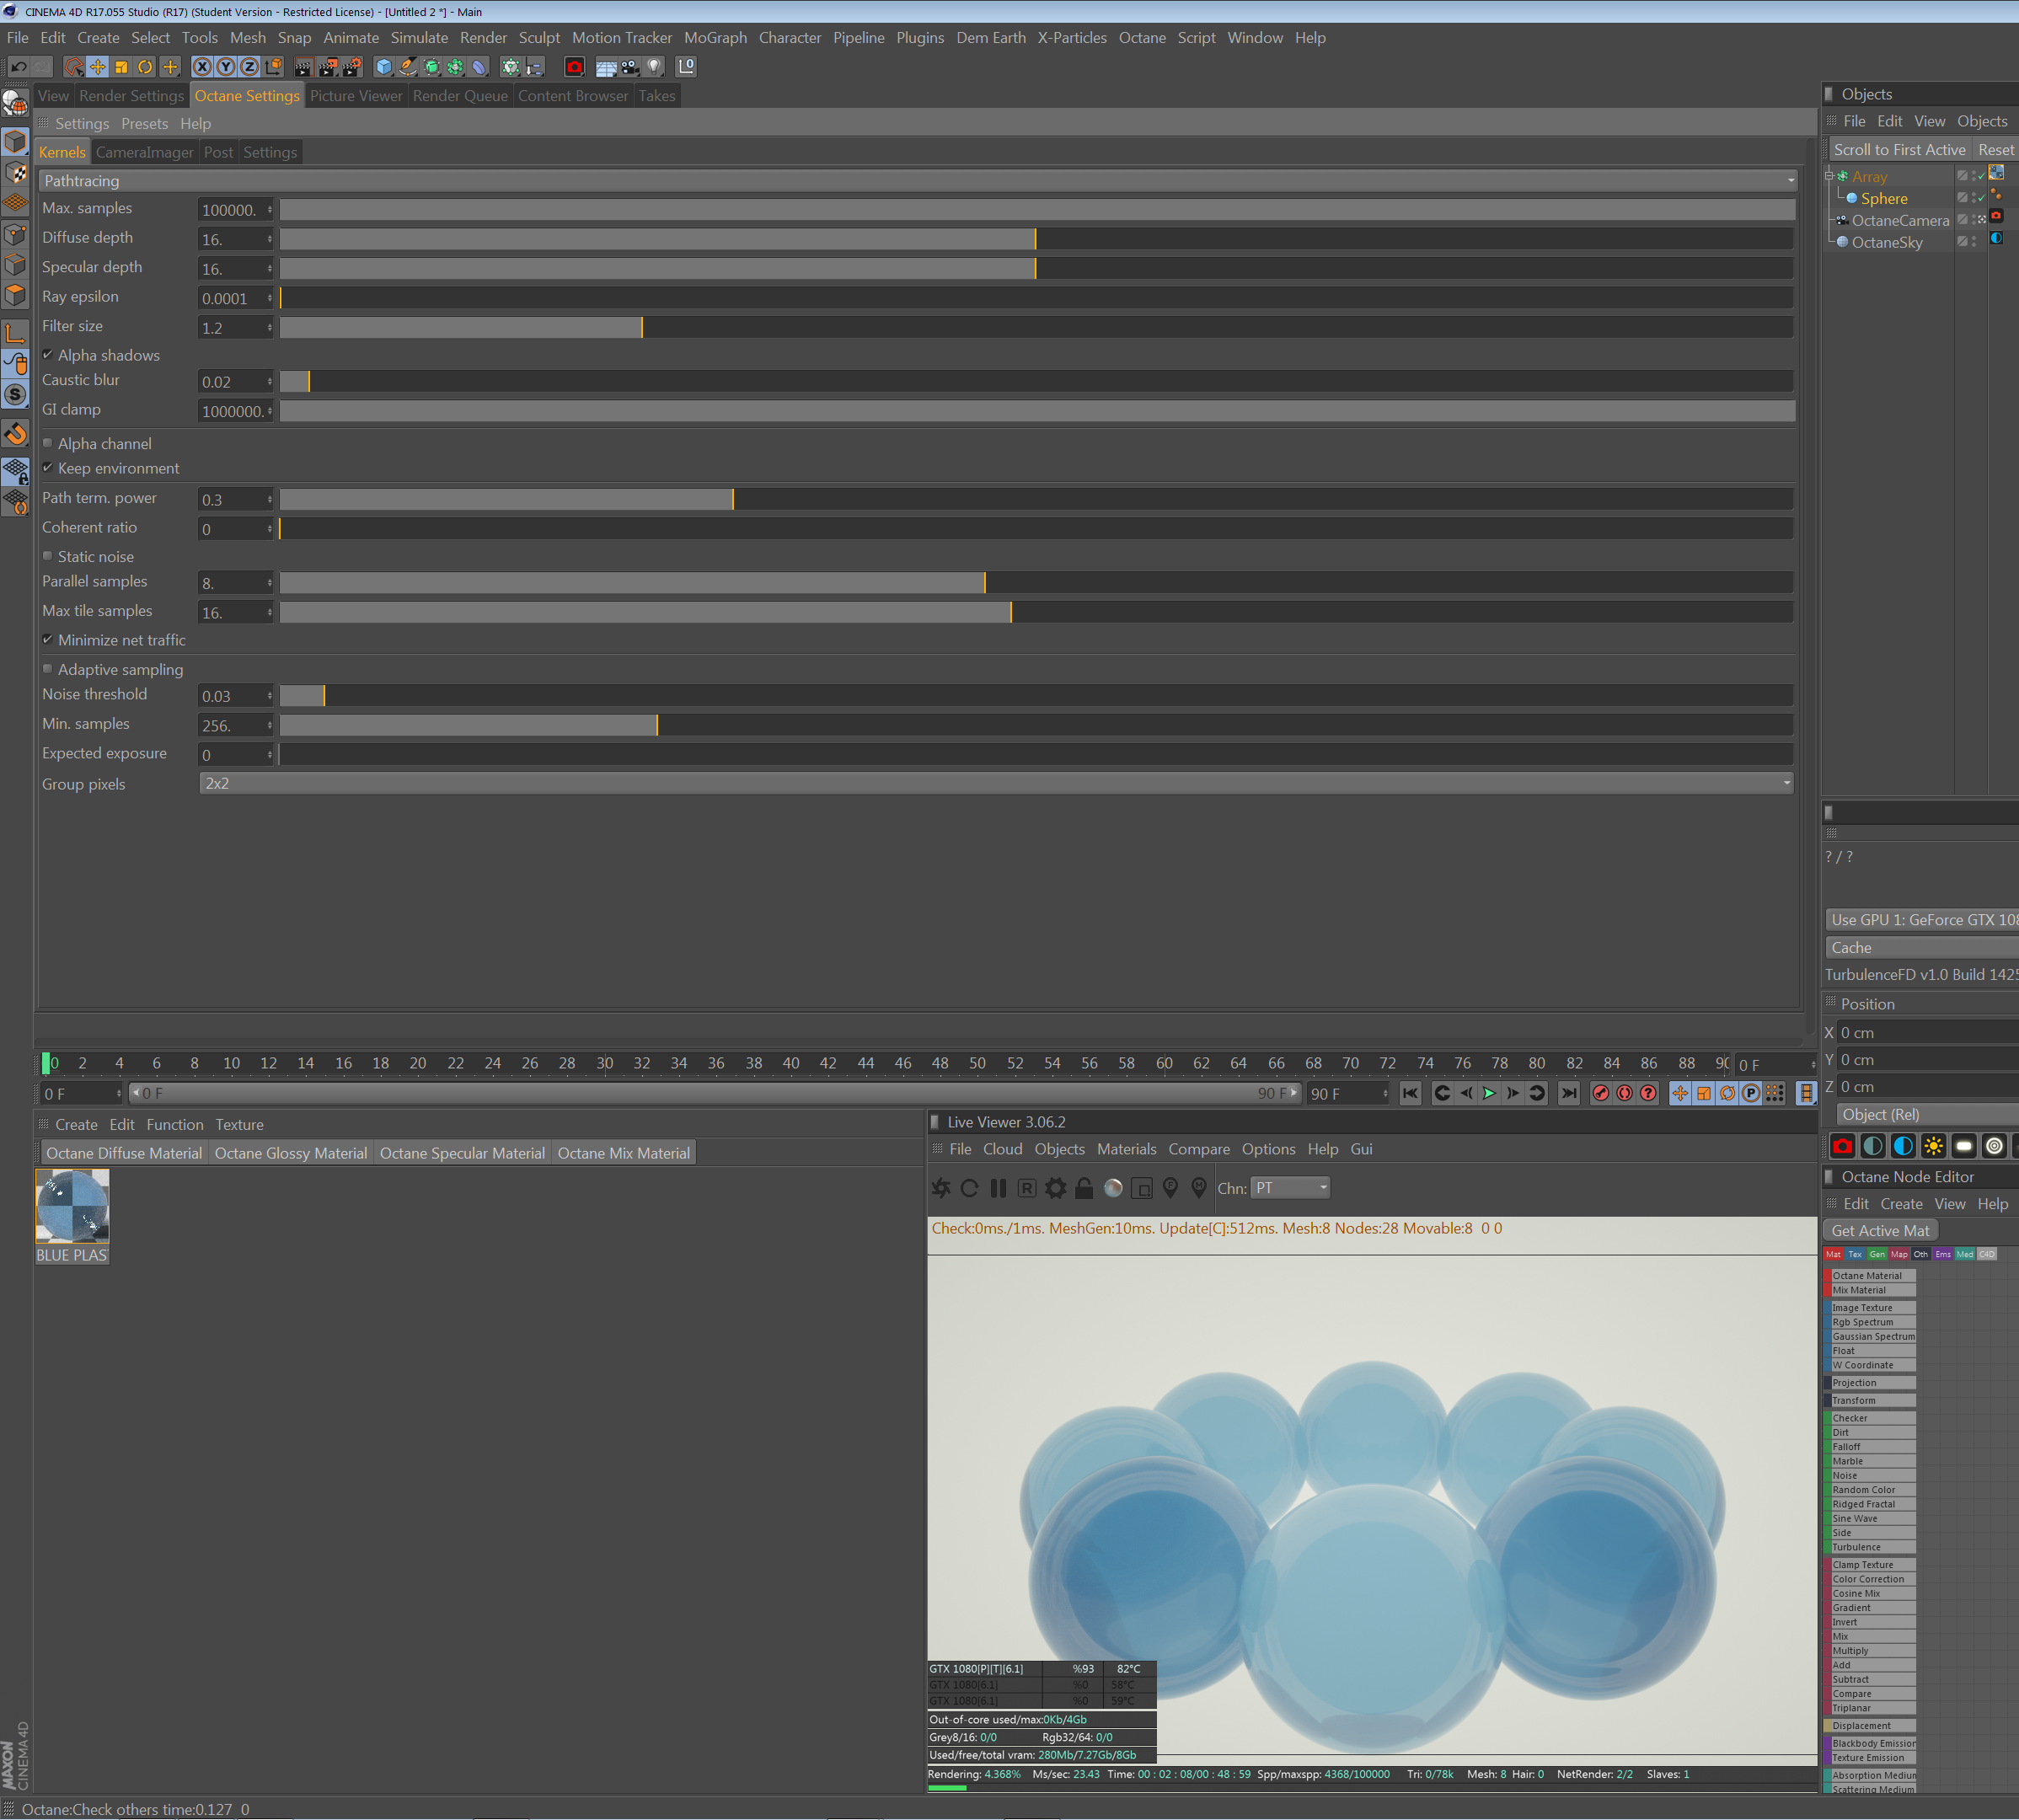Click the Undo arrow icon
The image size is (2019, 1820).
click(x=18, y=67)
